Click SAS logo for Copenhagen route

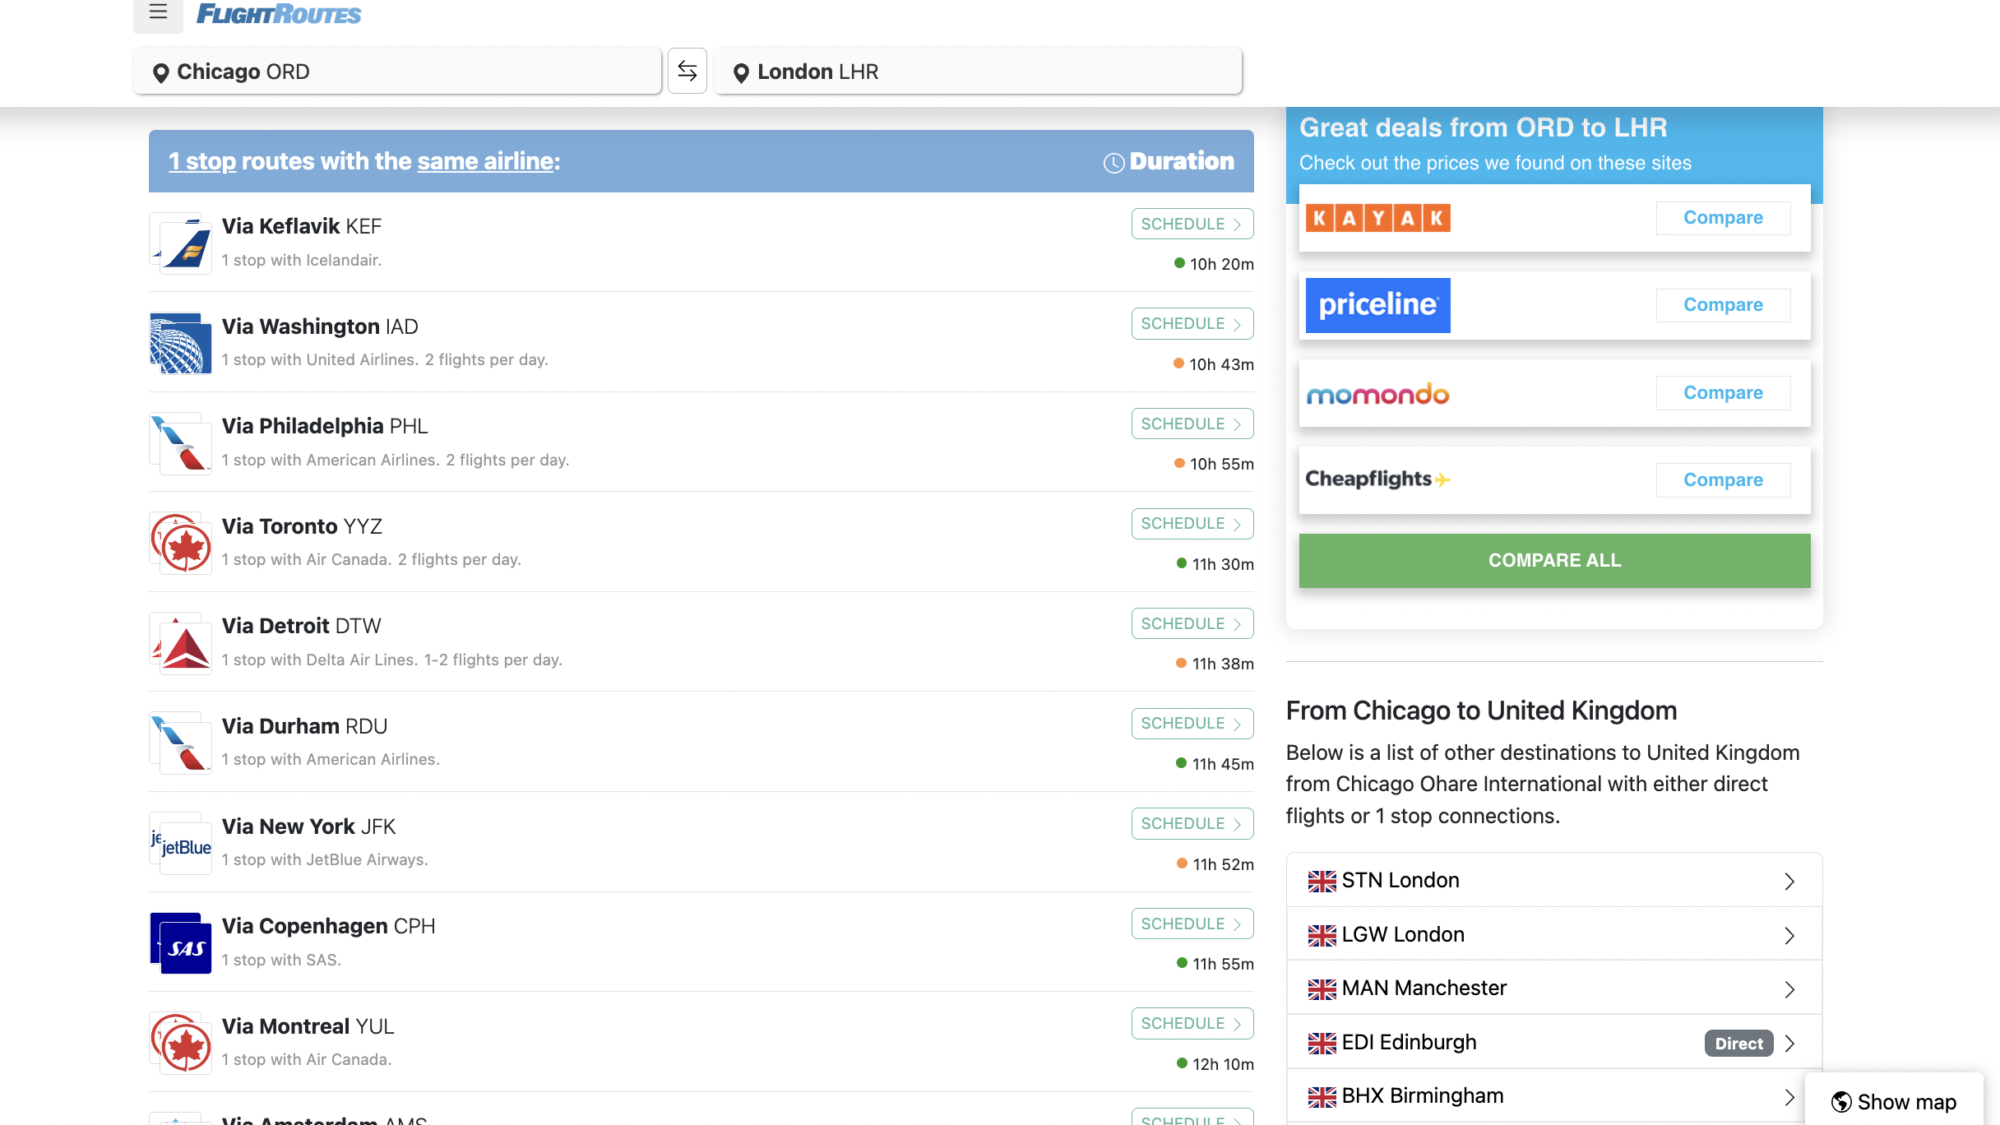point(181,943)
